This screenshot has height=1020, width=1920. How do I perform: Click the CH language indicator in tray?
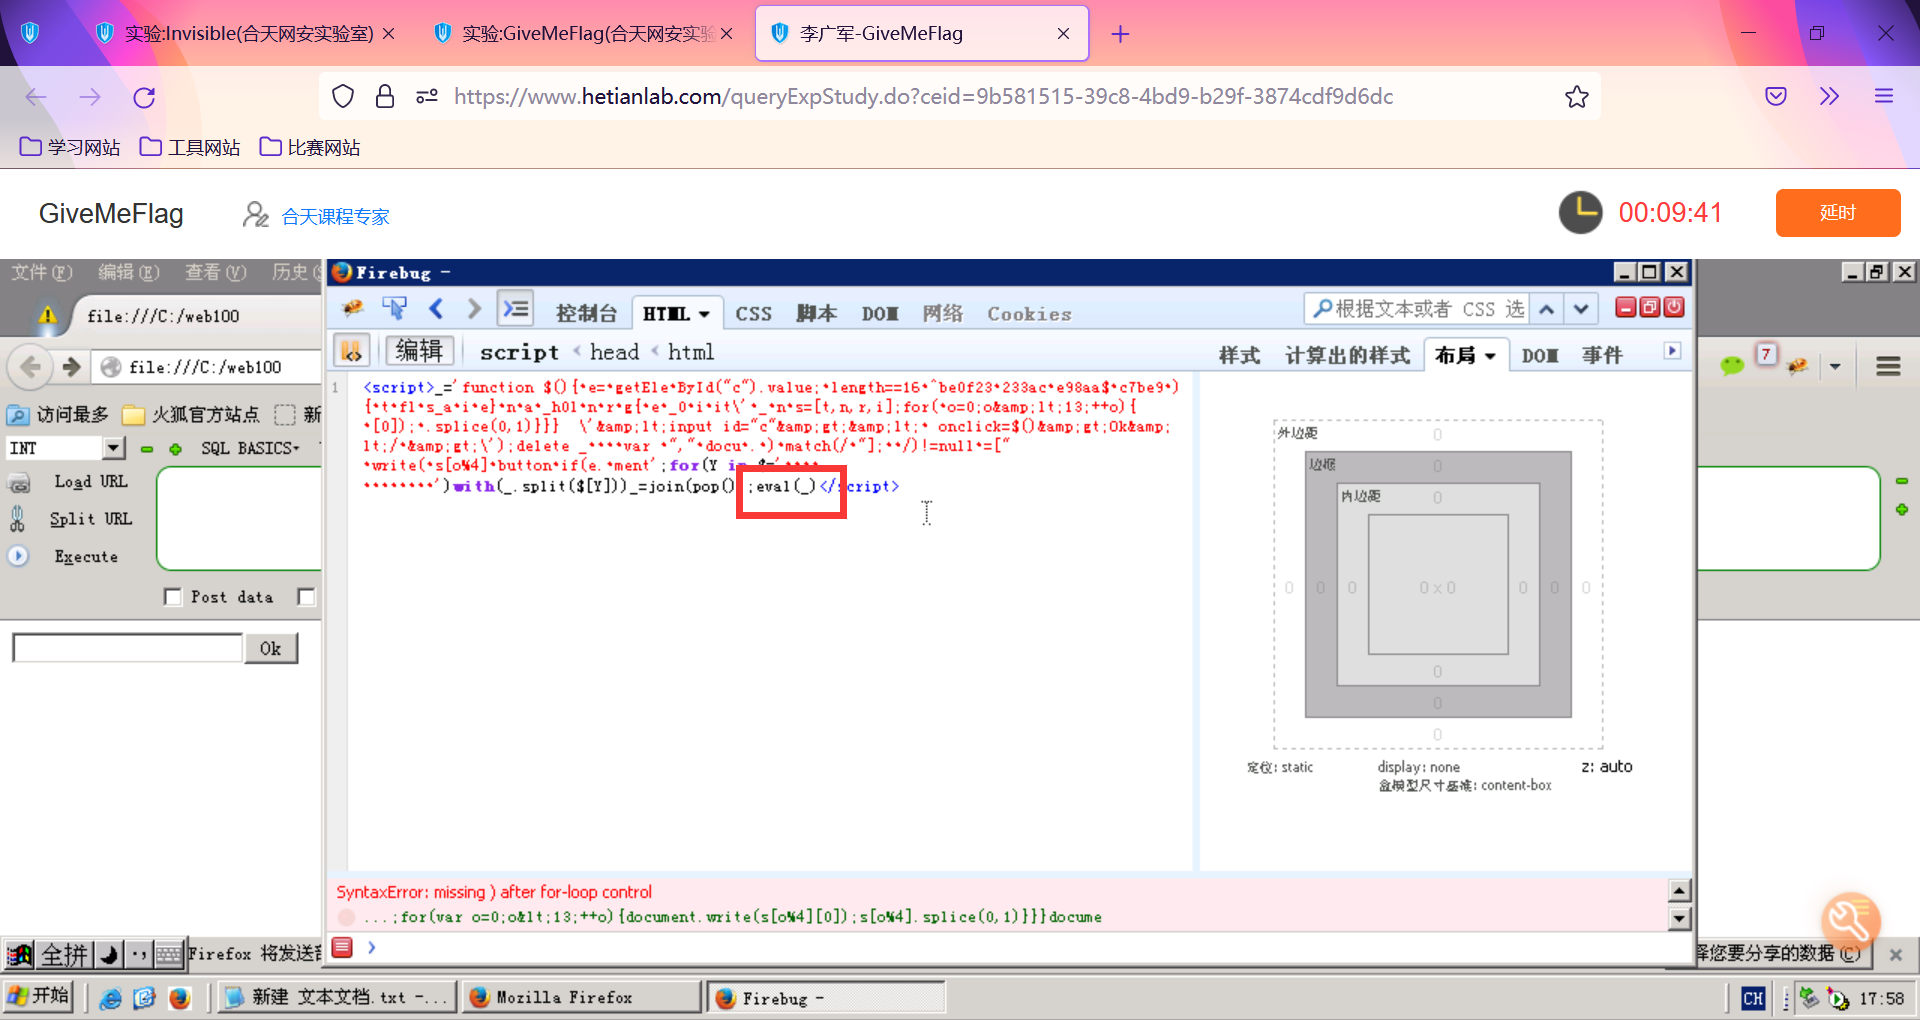pyautogui.click(x=1753, y=998)
